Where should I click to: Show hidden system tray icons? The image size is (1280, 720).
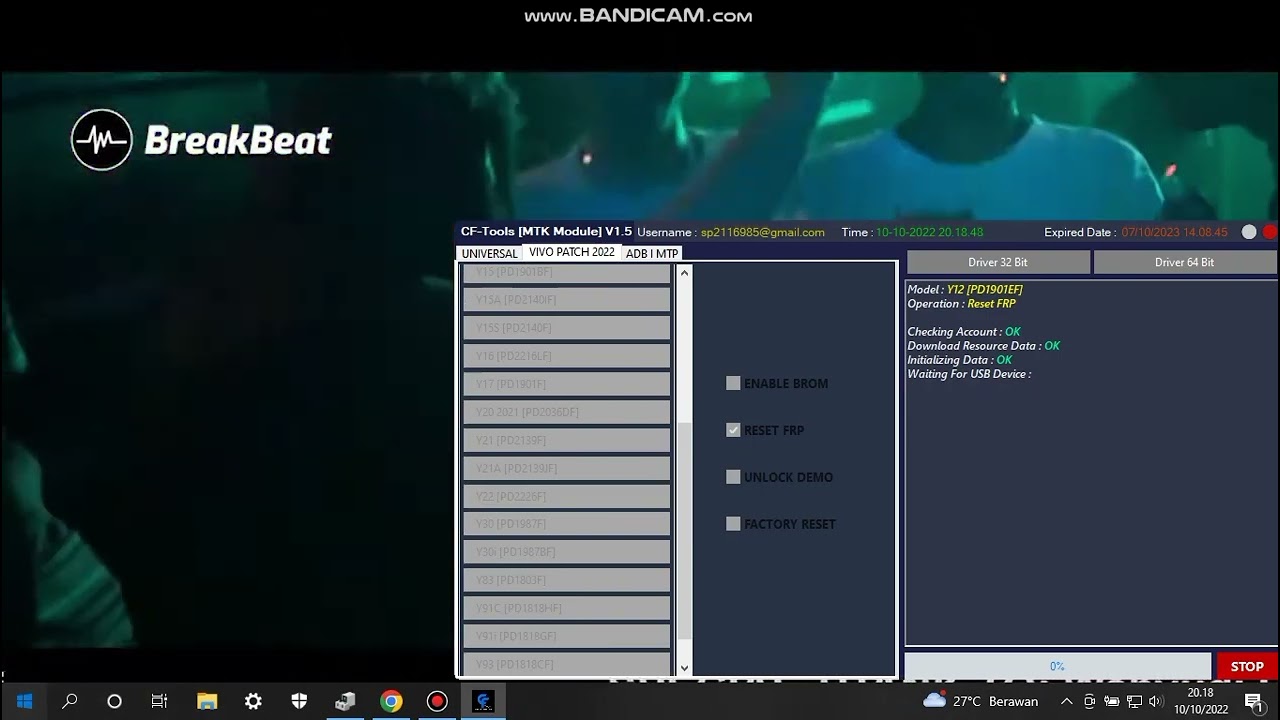(x=1066, y=701)
